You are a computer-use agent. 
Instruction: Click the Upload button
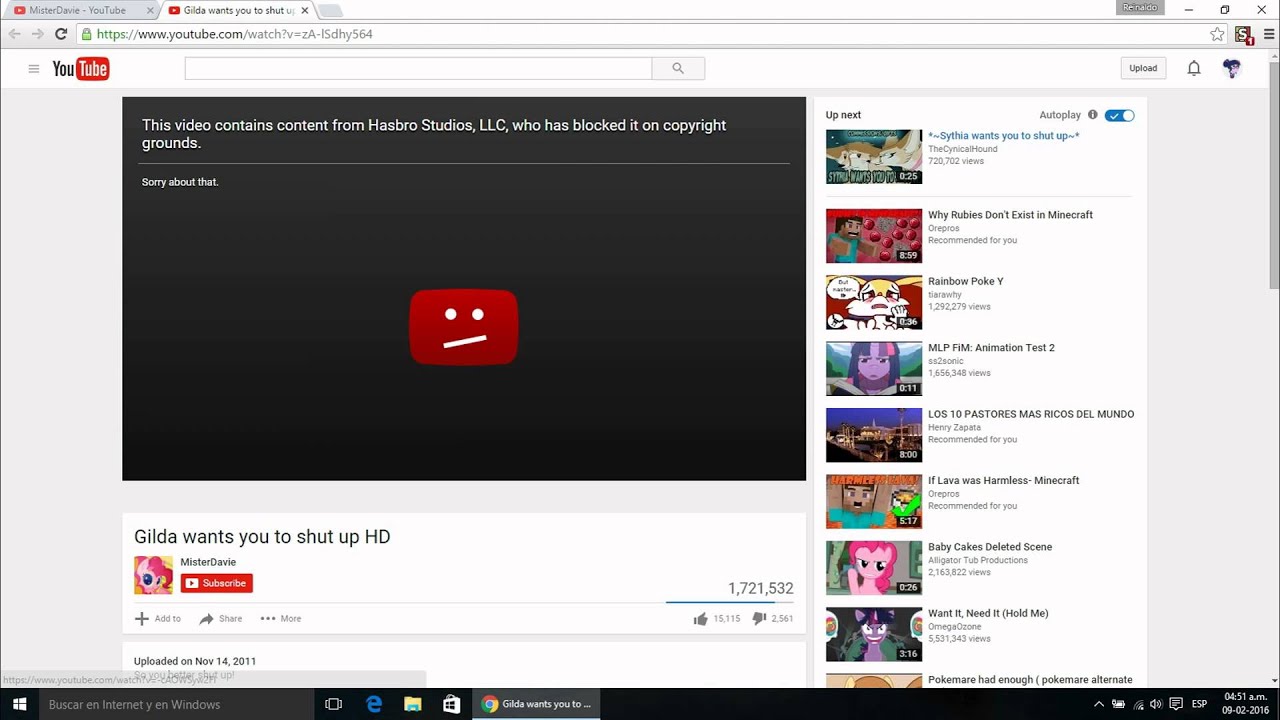point(1143,68)
